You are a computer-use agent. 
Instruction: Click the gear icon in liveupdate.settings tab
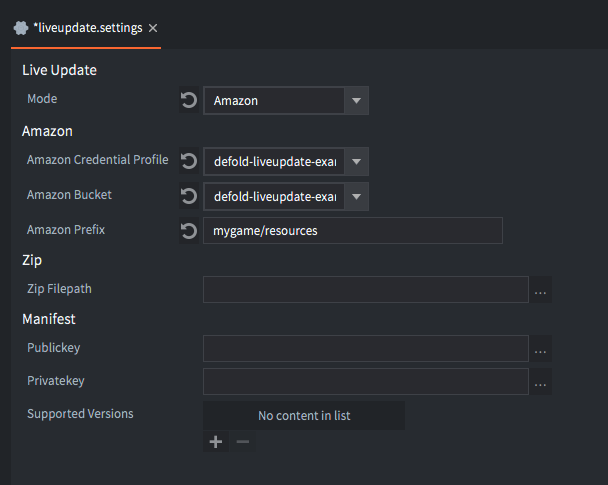point(20,28)
